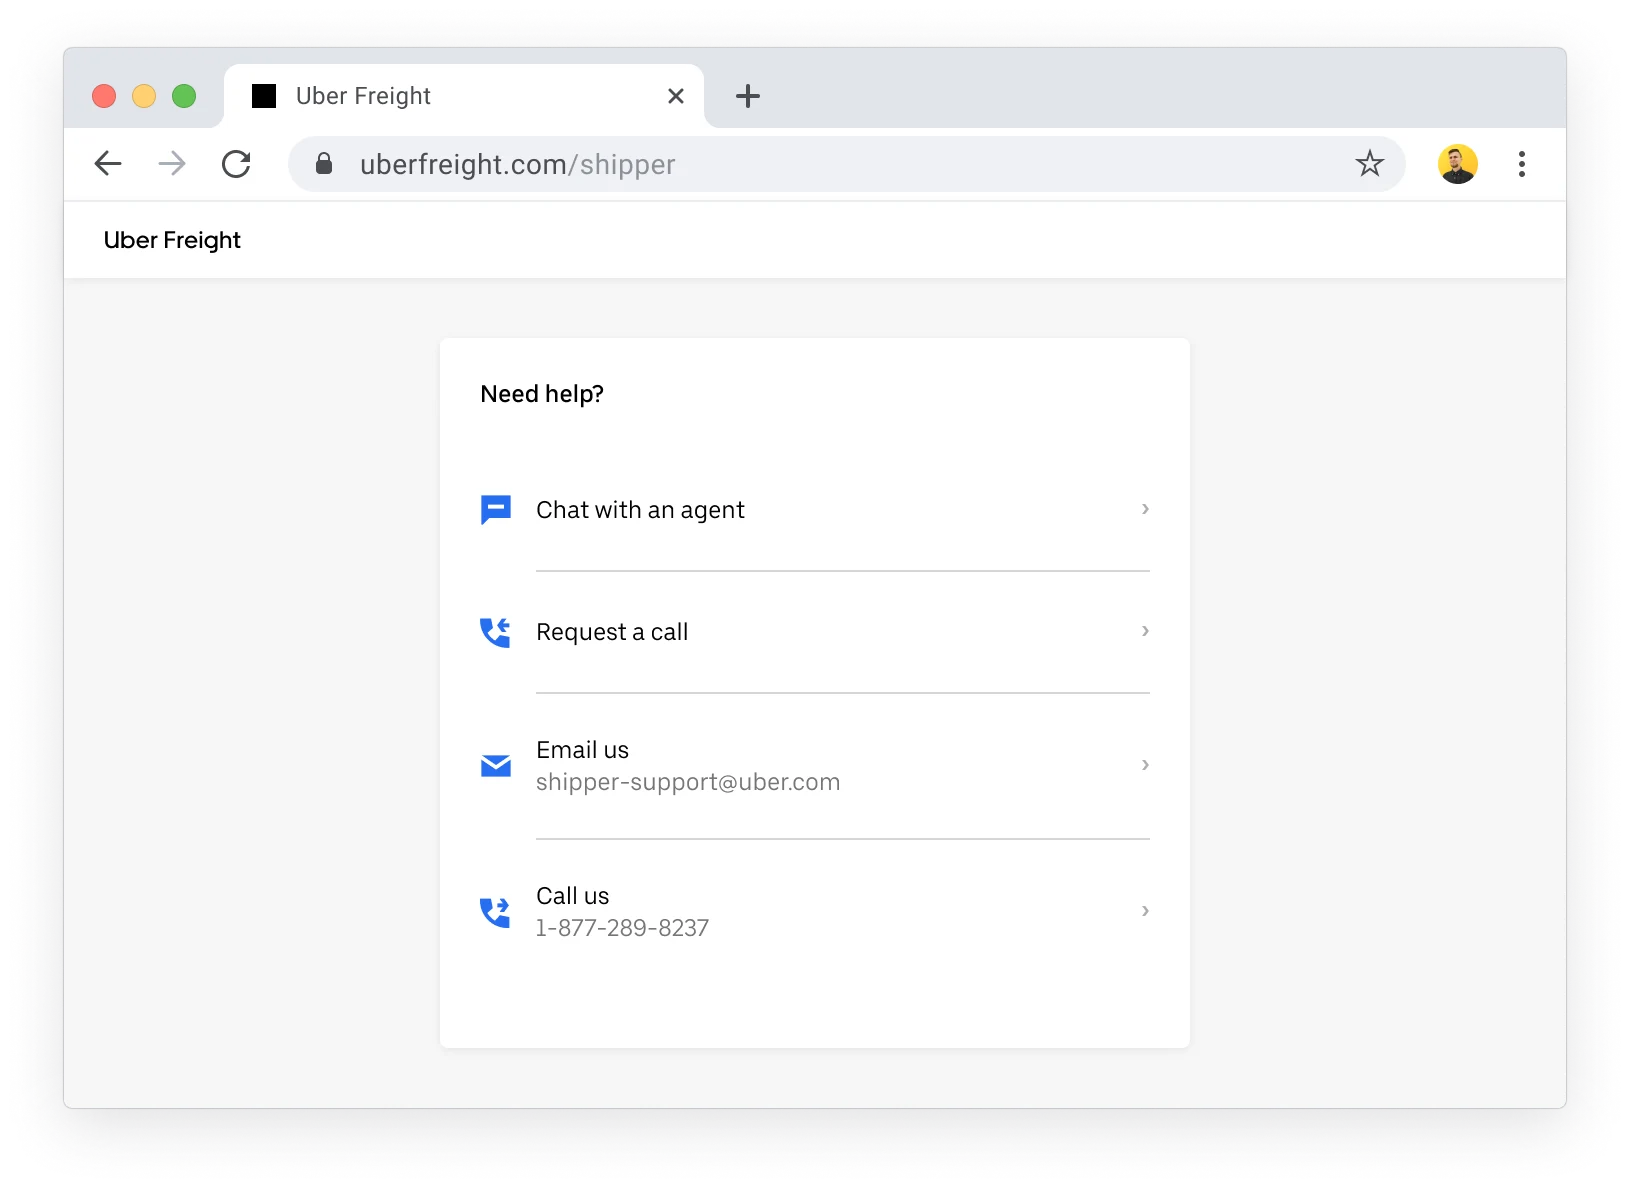Expand the Request a call chevron
Screen dimensions: 1630x1188
click(x=1145, y=631)
